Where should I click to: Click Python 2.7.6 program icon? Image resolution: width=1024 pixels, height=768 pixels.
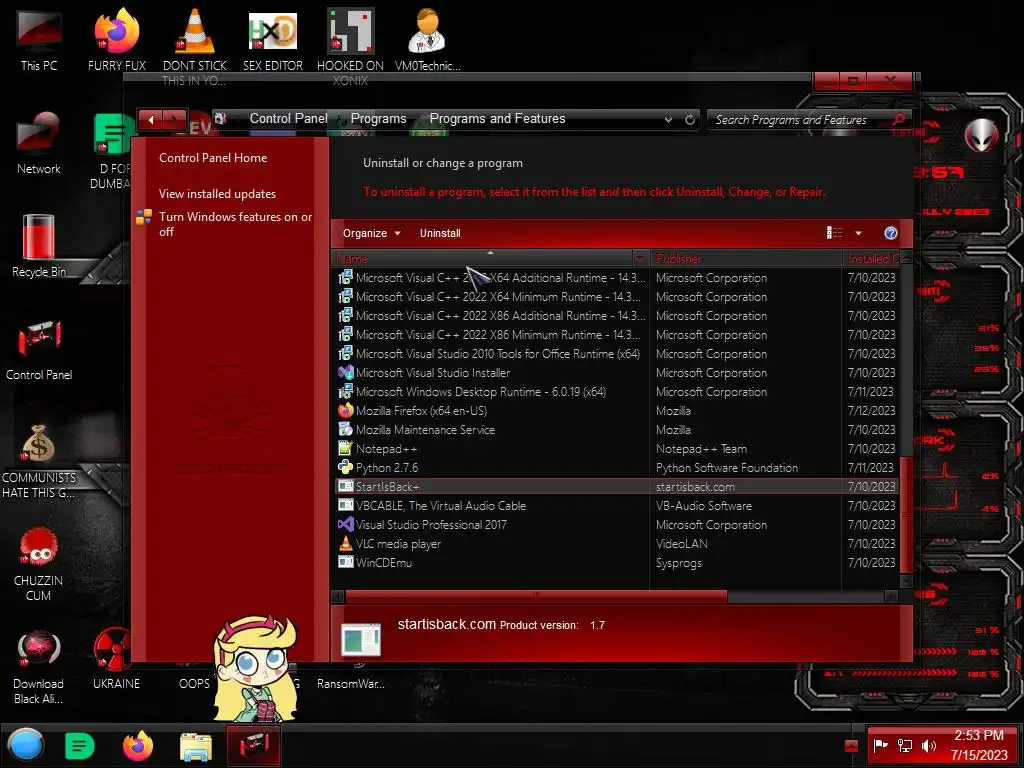345,468
